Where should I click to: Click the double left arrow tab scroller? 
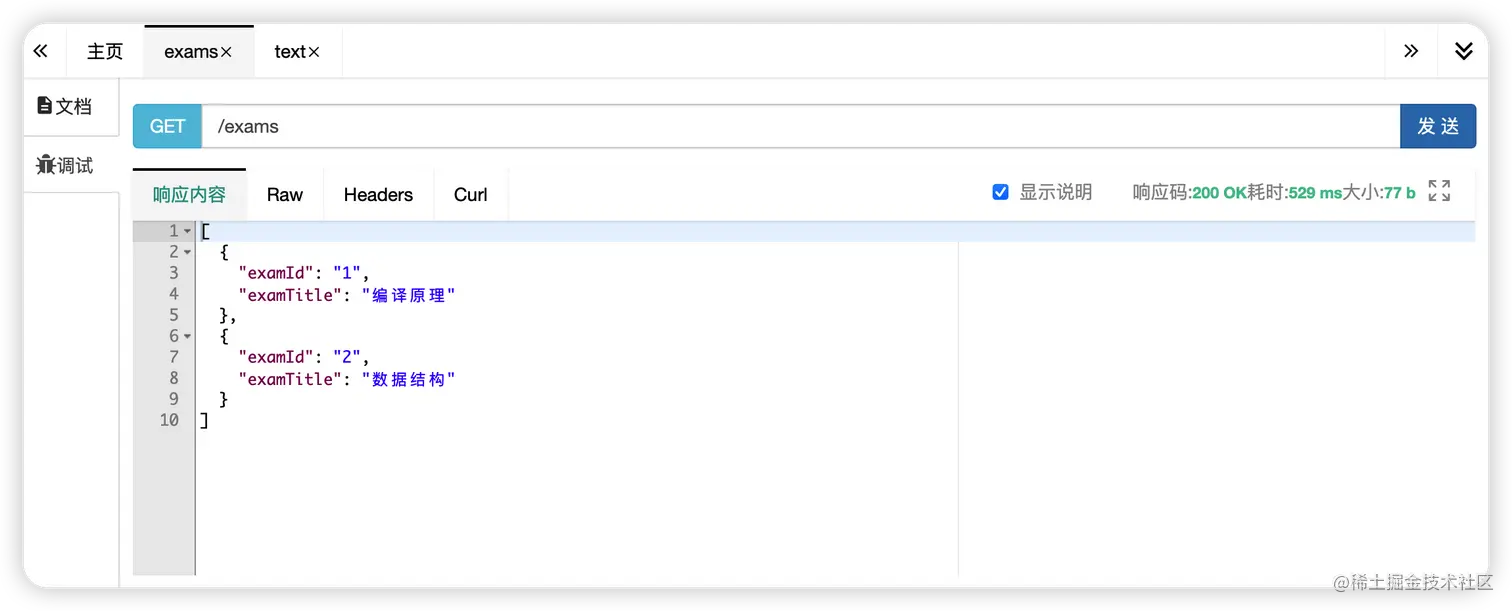[41, 51]
